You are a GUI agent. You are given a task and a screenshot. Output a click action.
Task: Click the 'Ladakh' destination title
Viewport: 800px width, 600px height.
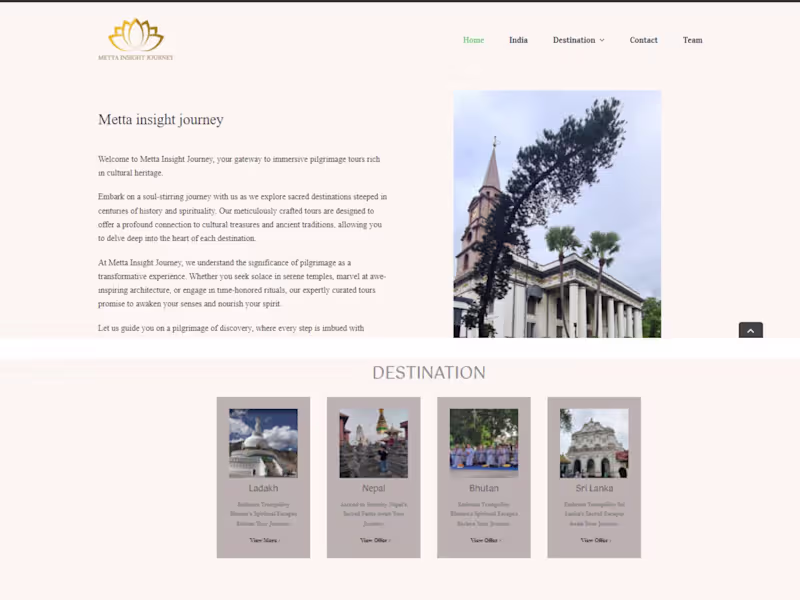click(x=262, y=488)
